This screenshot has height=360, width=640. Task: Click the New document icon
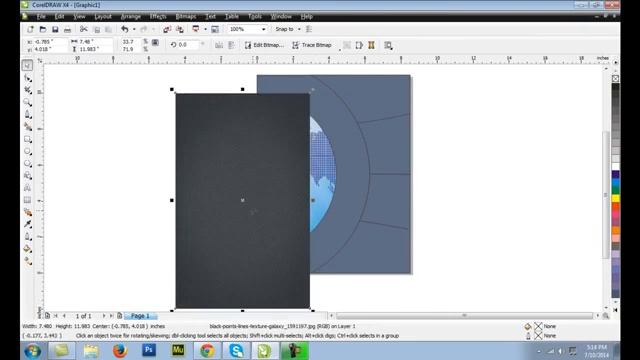tap(30, 29)
